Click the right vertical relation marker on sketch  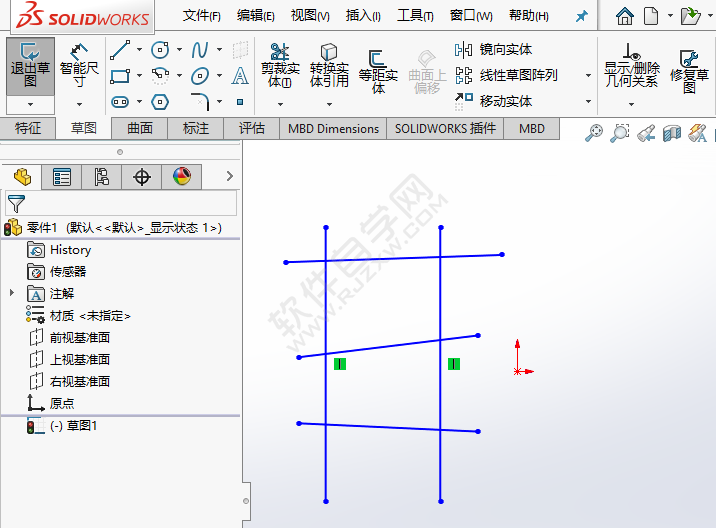coord(454,364)
